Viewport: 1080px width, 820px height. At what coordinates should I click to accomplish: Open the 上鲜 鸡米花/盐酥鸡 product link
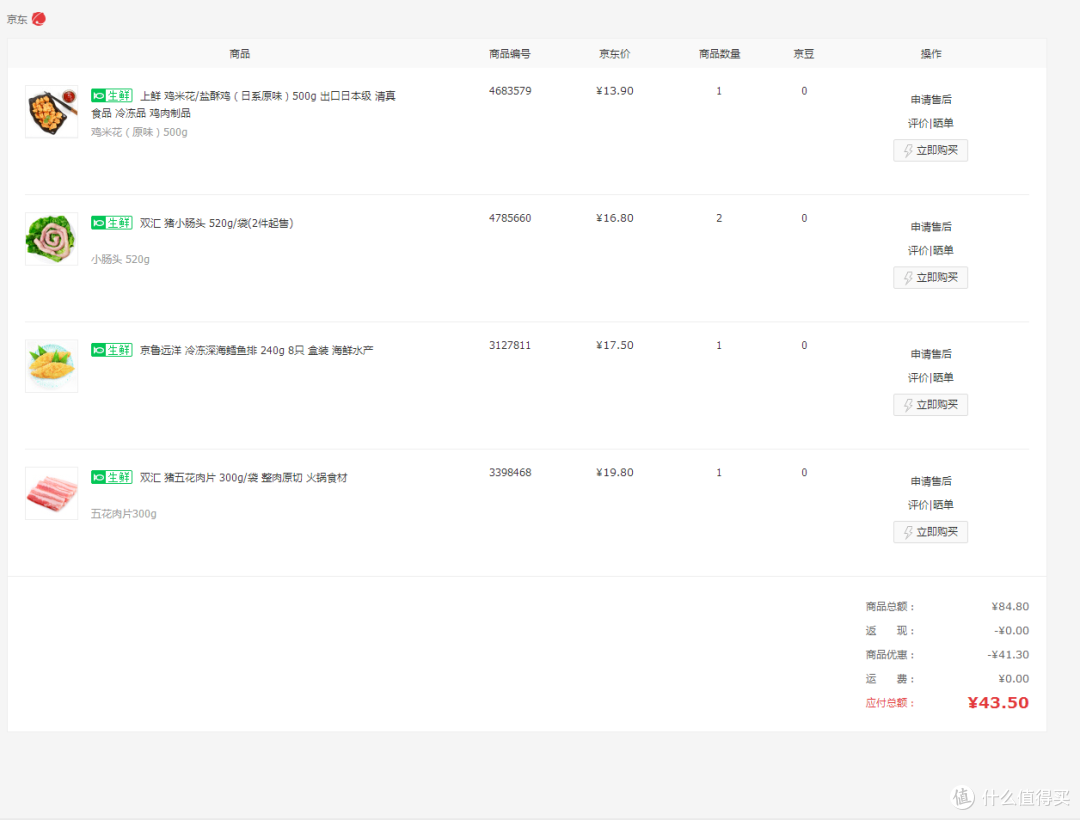pos(244,105)
